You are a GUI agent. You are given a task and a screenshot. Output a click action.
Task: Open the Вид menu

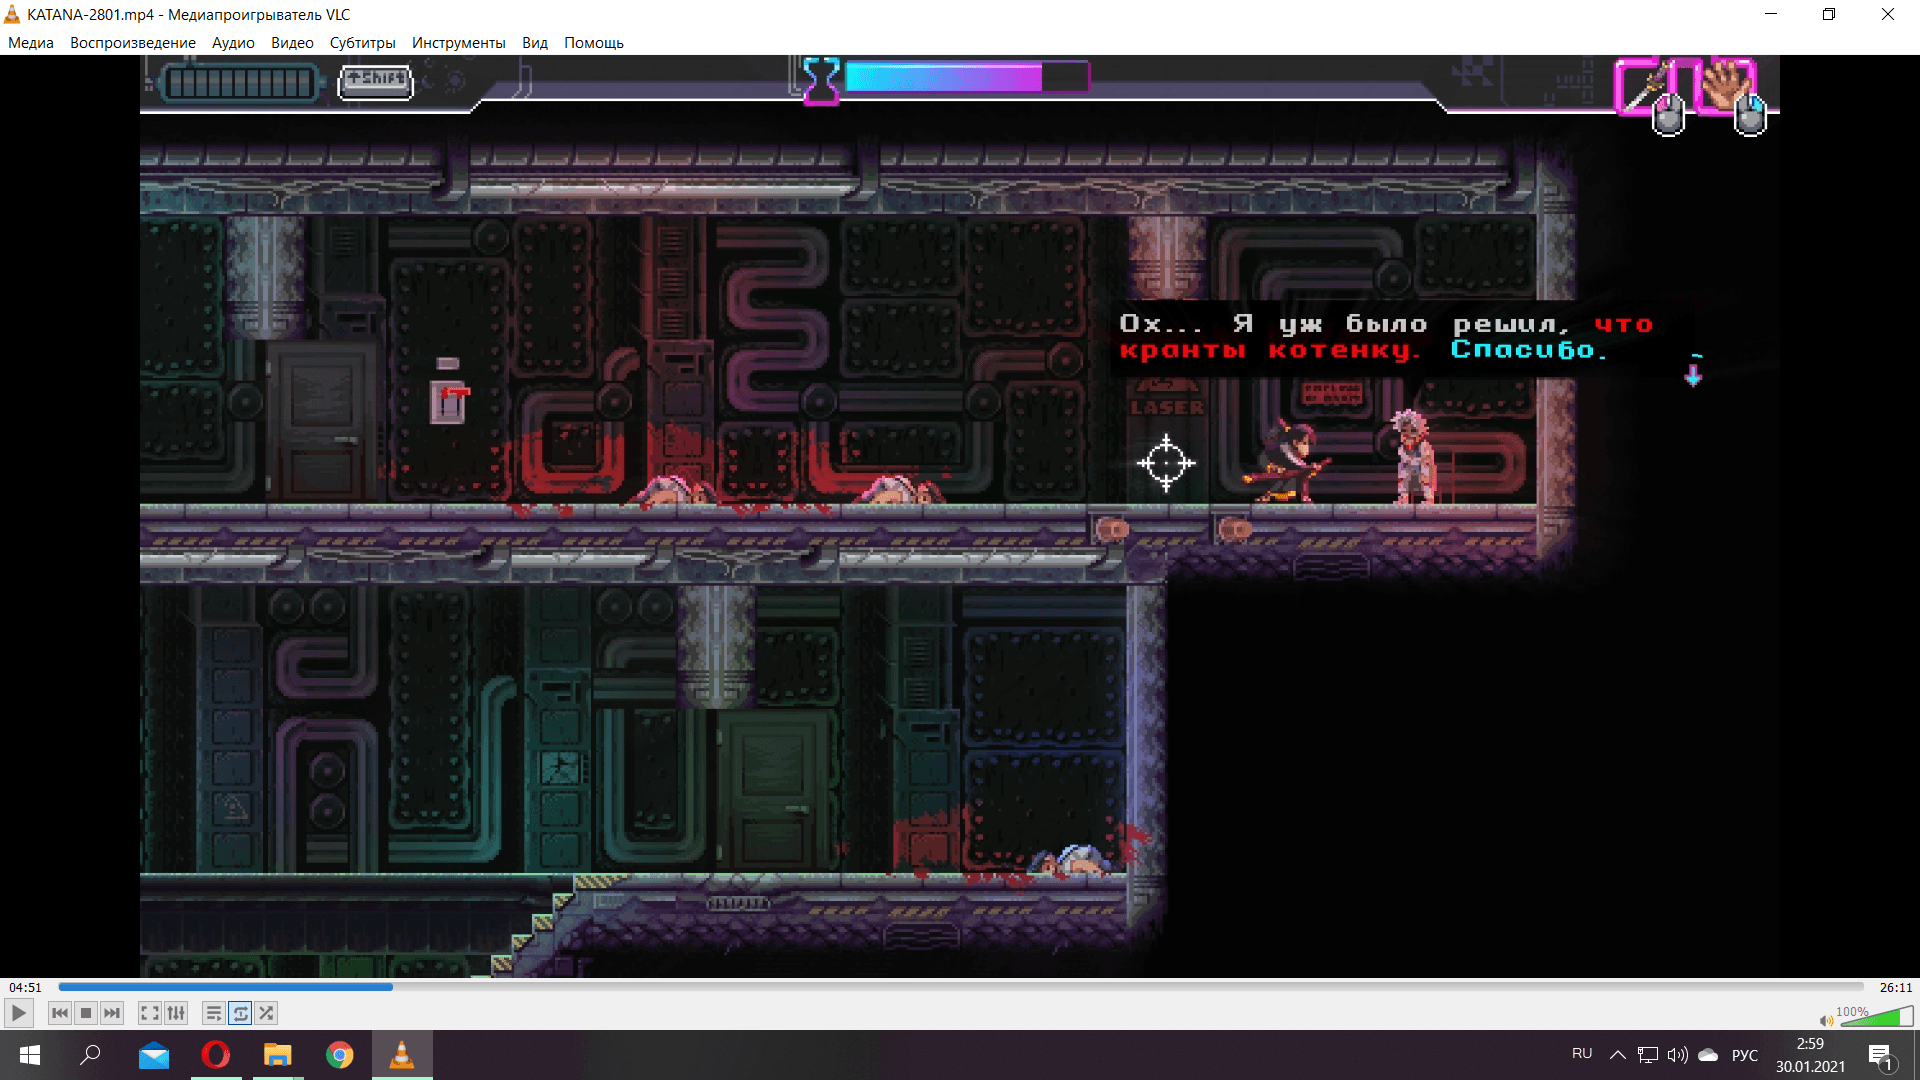pos(535,43)
